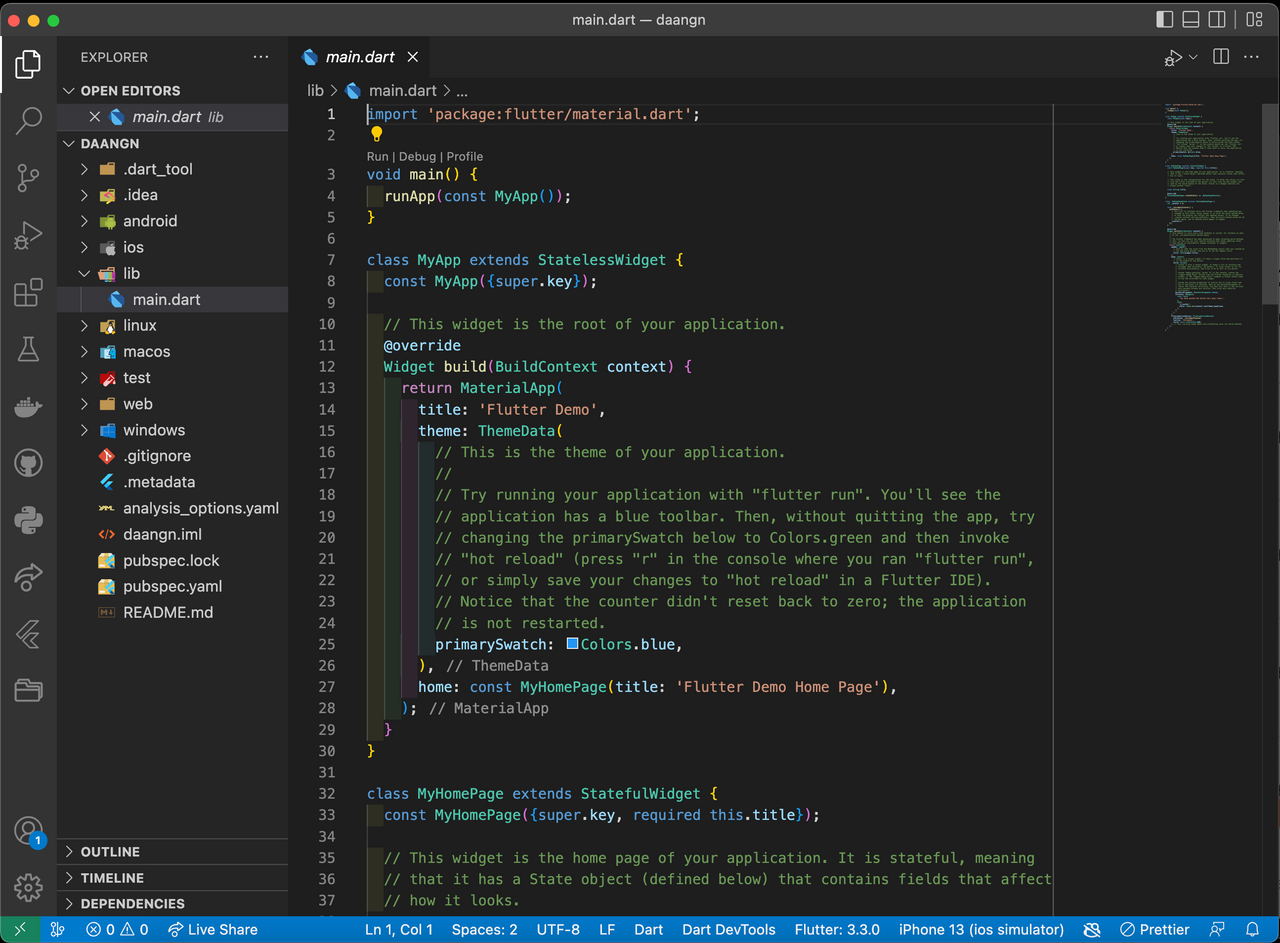Open README.md file in Explorer
Viewport: 1280px width, 943px height.
(x=172, y=612)
